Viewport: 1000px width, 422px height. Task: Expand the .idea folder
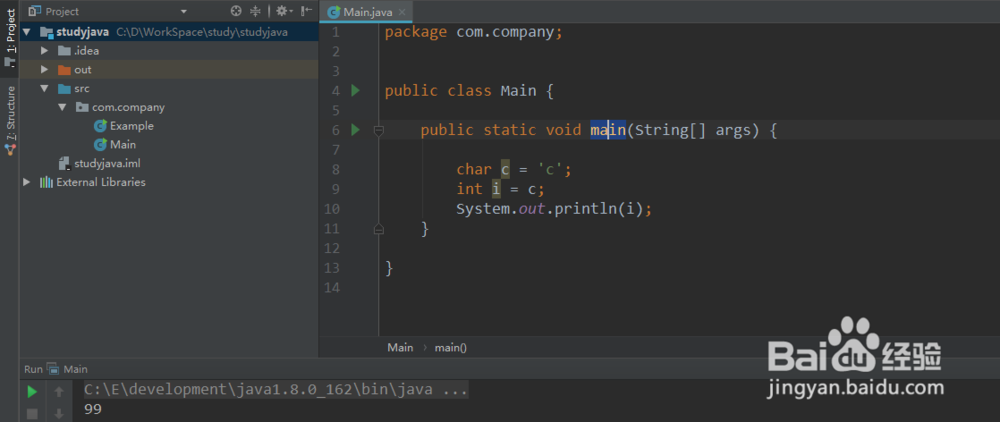coord(44,51)
